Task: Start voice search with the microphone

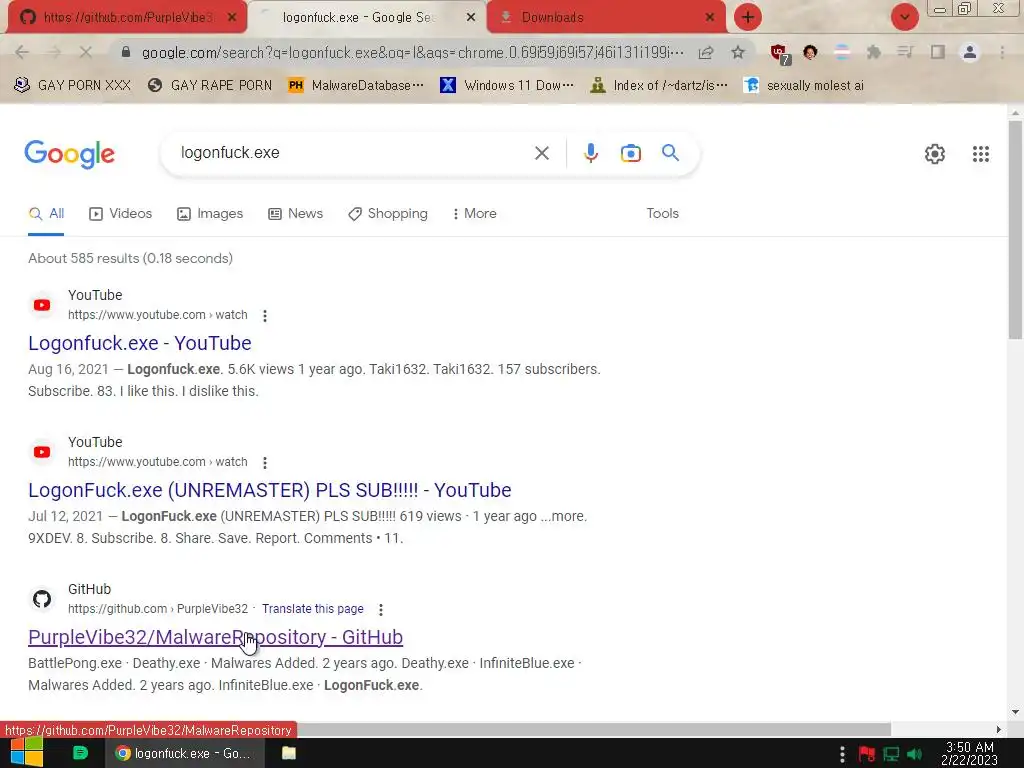Action: point(590,153)
